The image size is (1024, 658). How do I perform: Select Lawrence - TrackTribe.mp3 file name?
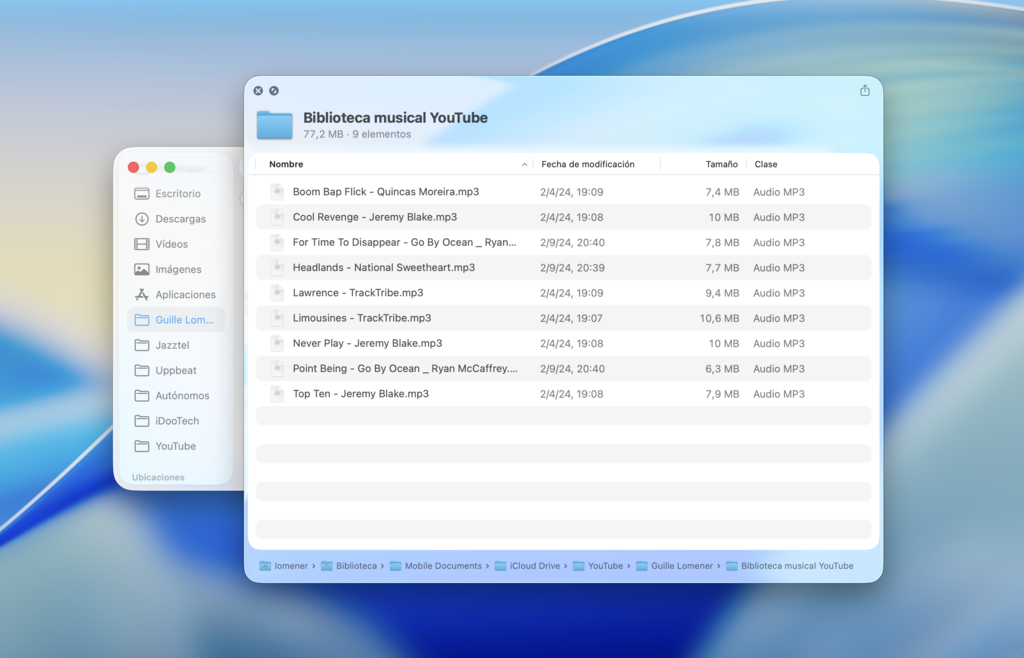(358, 292)
